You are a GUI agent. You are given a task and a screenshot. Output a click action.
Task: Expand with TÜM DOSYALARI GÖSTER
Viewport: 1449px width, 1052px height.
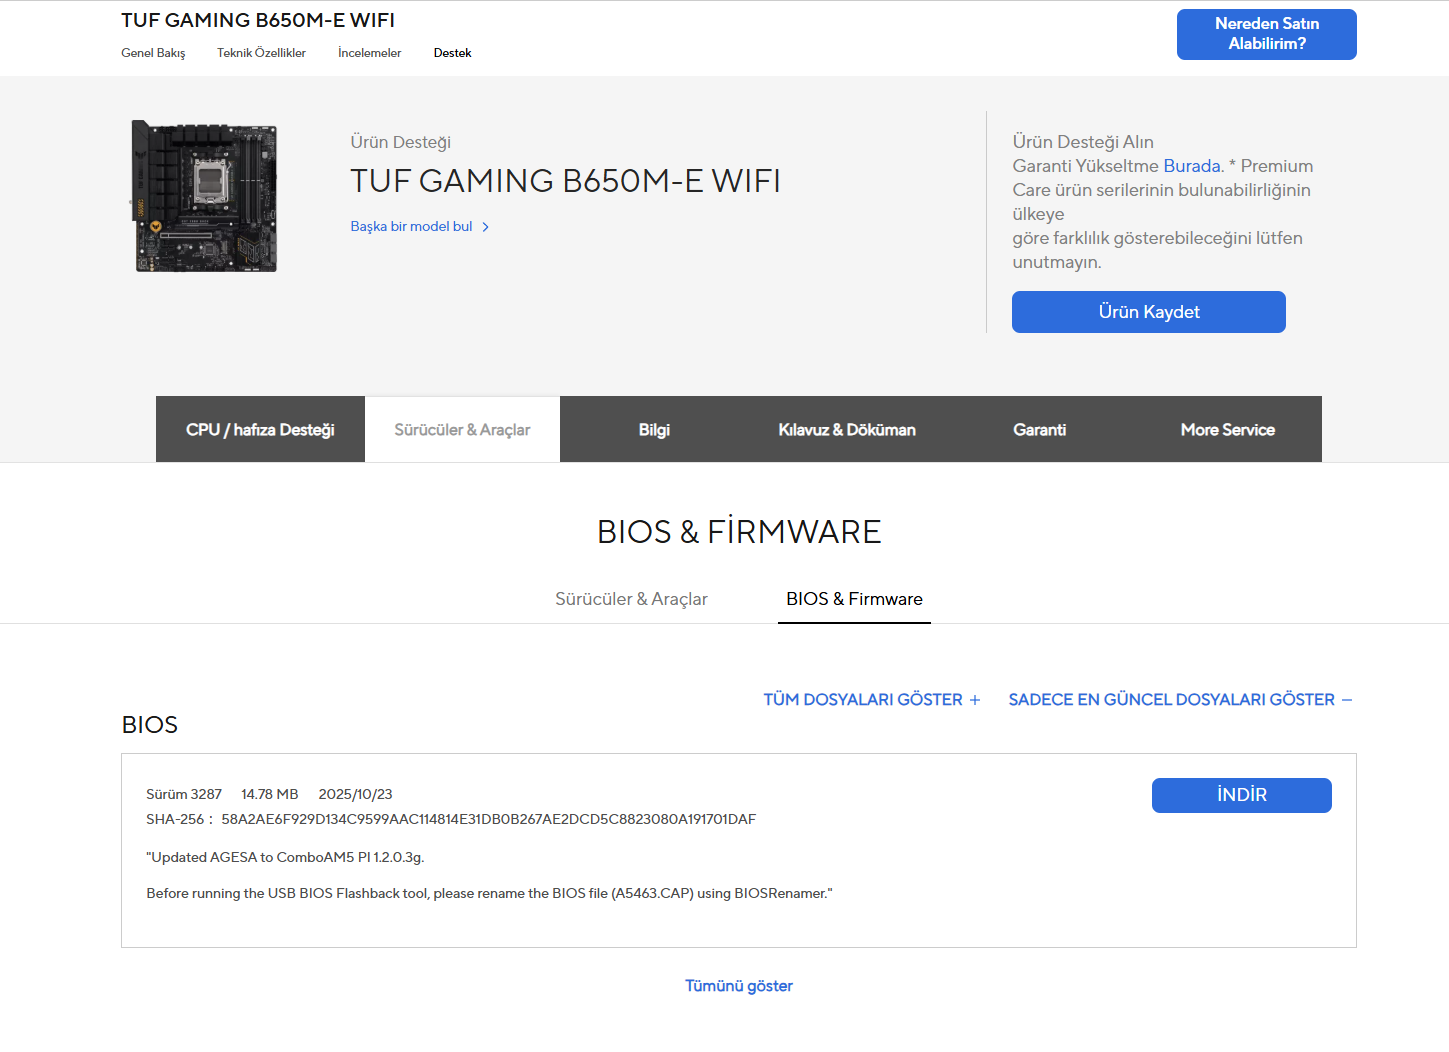[872, 700]
